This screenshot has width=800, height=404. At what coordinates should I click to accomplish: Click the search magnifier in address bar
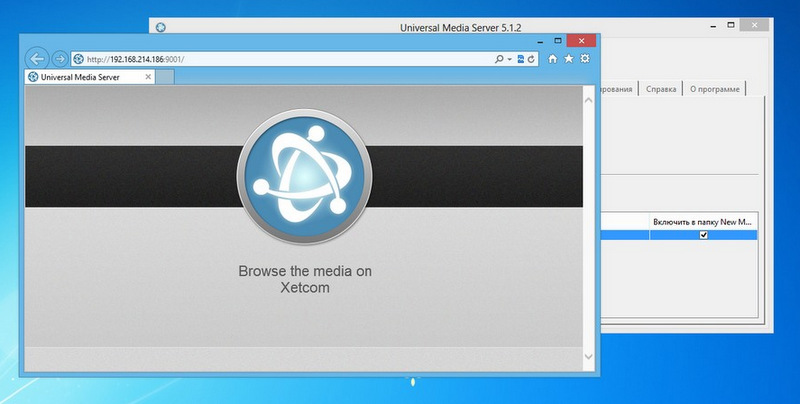pyautogui.click(x=499, y=59)
